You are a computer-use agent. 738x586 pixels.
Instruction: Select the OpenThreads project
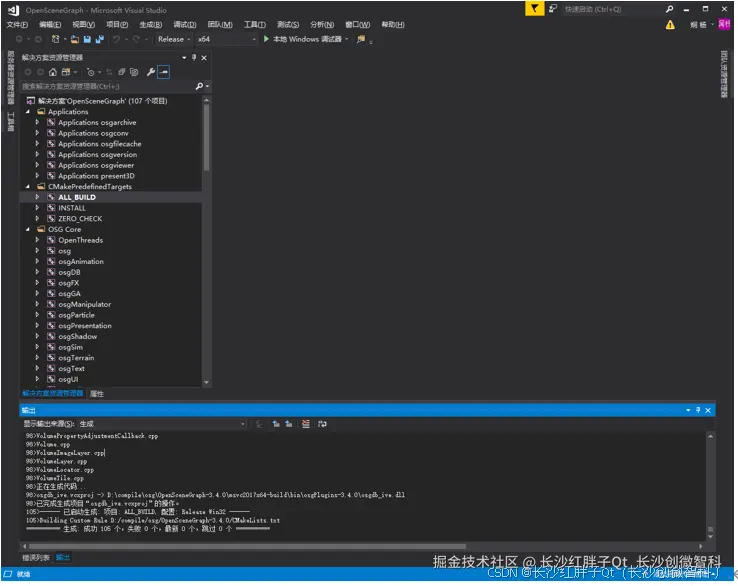pos(80,241)
